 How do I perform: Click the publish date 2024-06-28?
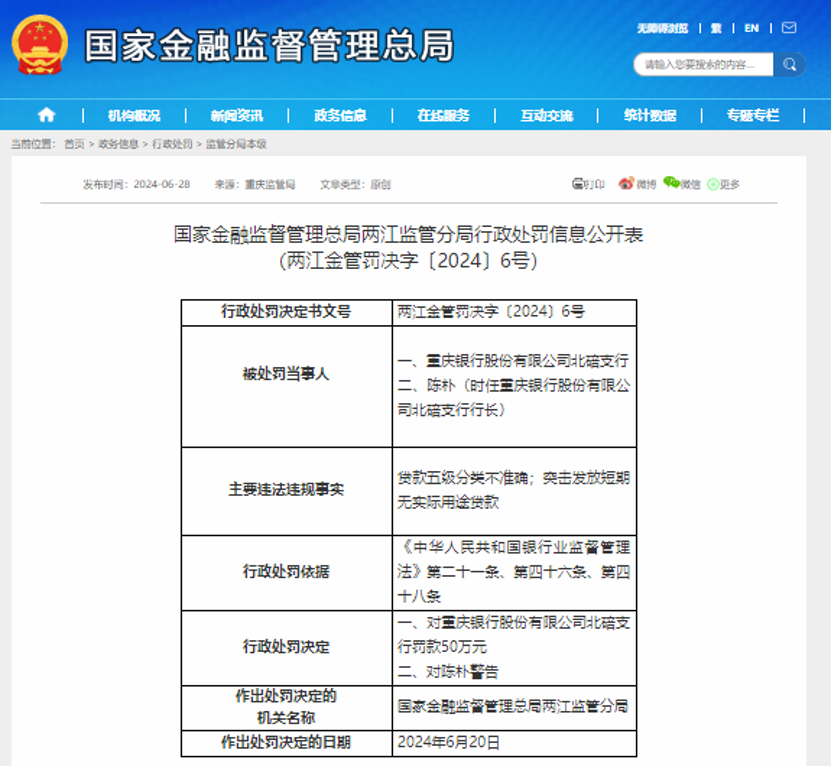(162, 184)
